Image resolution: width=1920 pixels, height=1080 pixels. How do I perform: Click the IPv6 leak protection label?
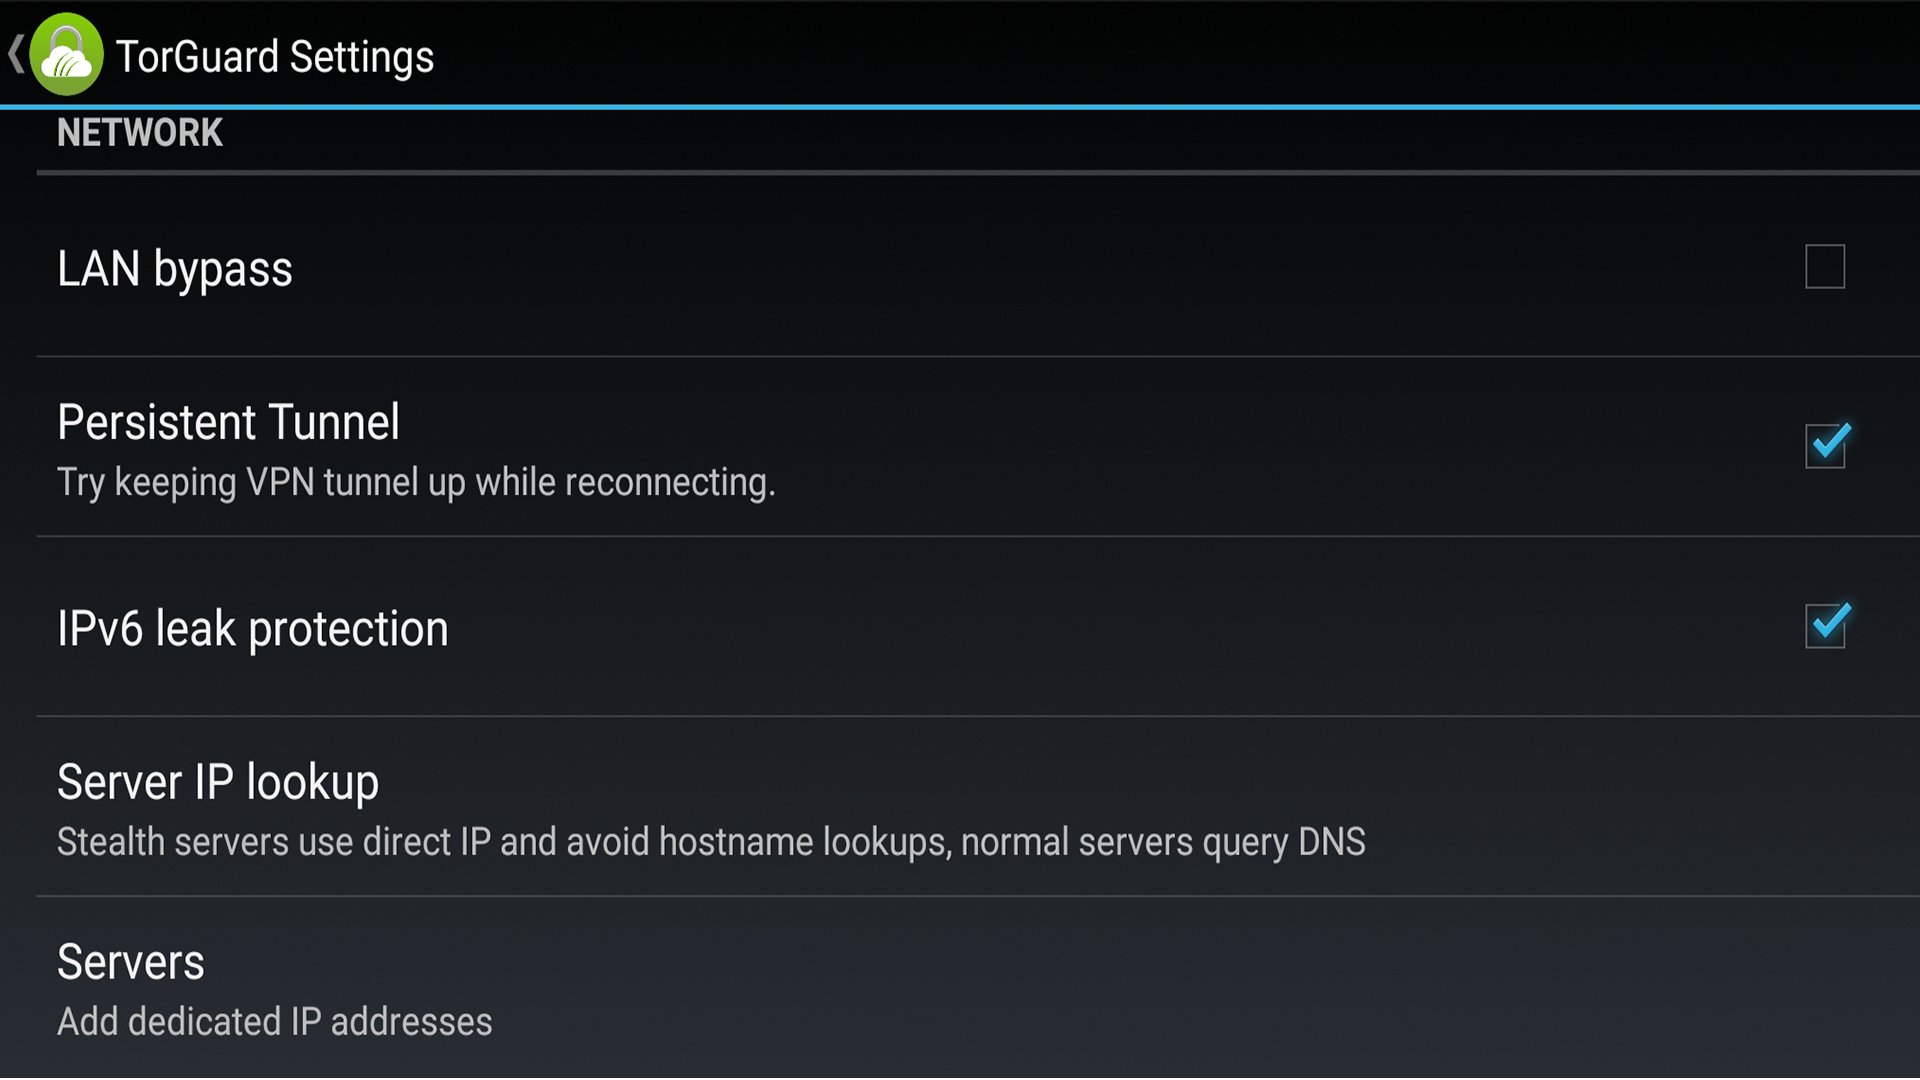[252, 629]
